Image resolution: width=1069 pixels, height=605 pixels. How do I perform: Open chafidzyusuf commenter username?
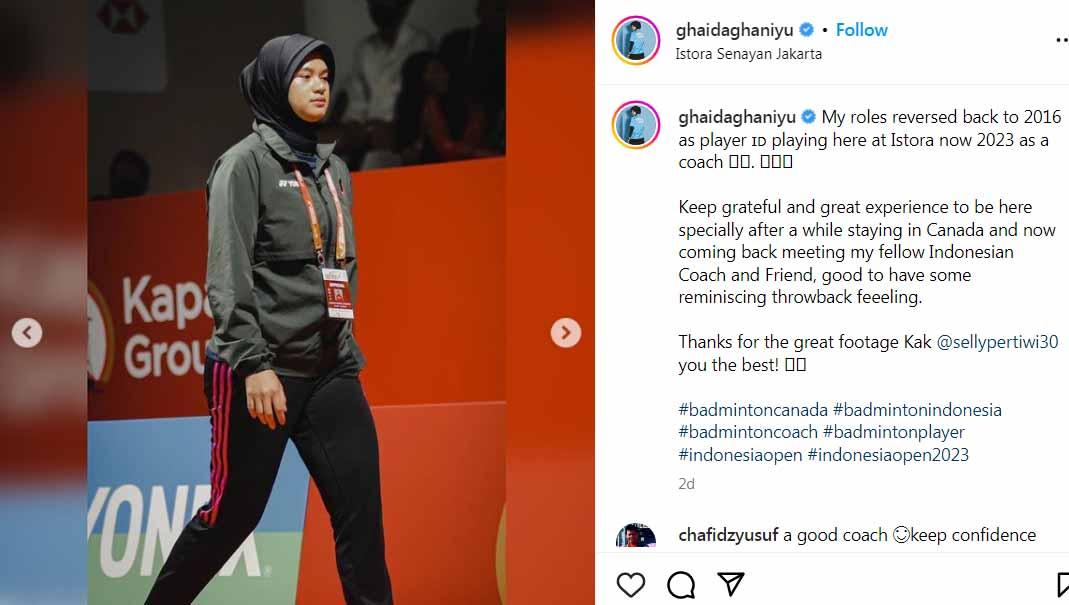pos(728,535)
